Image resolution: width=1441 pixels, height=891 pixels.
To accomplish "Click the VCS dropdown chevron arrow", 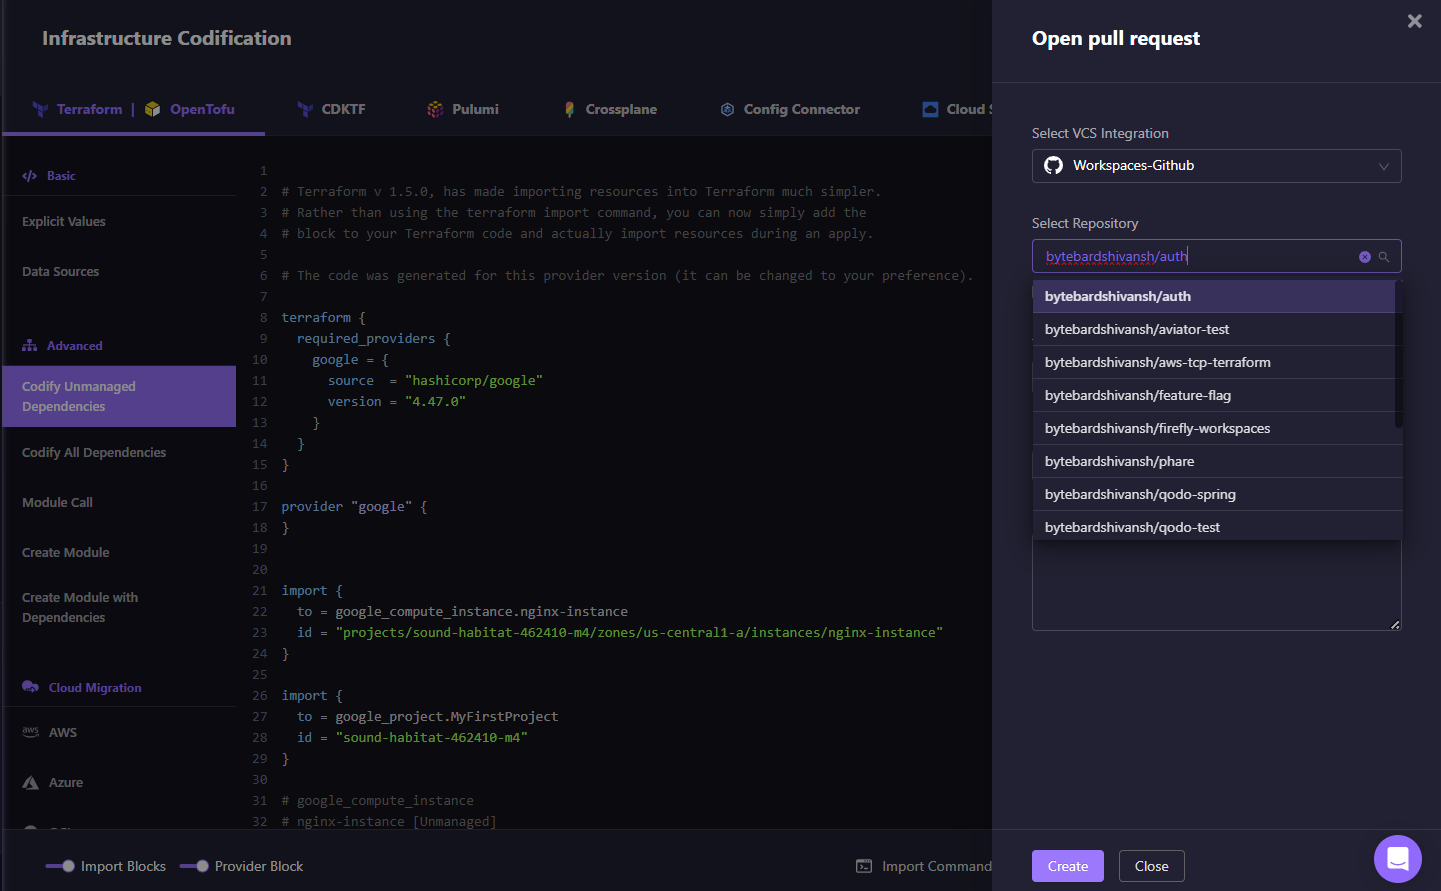I will 1384,166.
